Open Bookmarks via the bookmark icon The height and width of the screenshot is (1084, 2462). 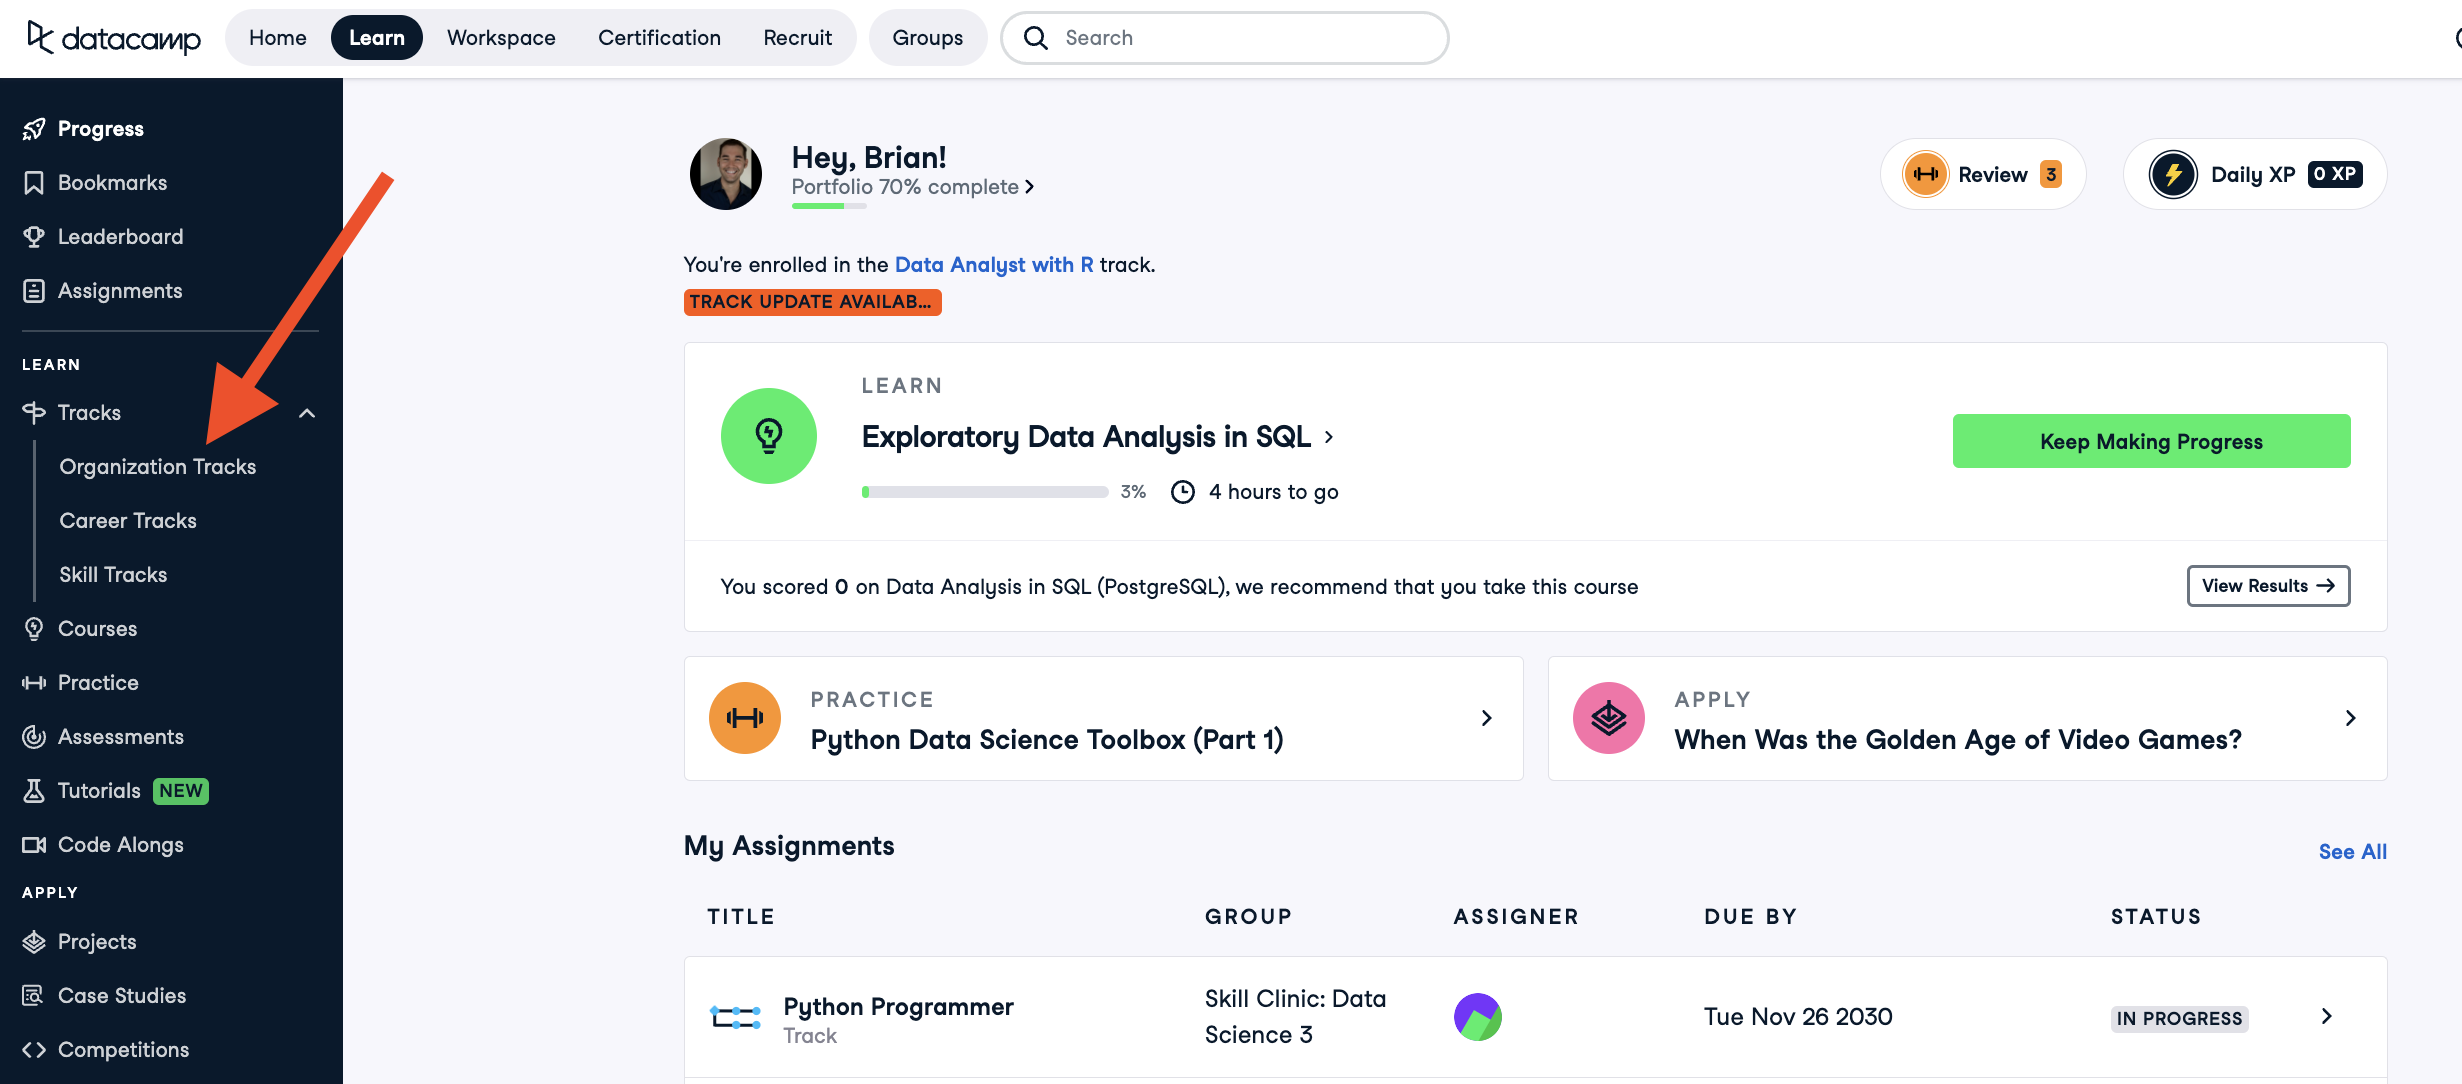[34, 183]
